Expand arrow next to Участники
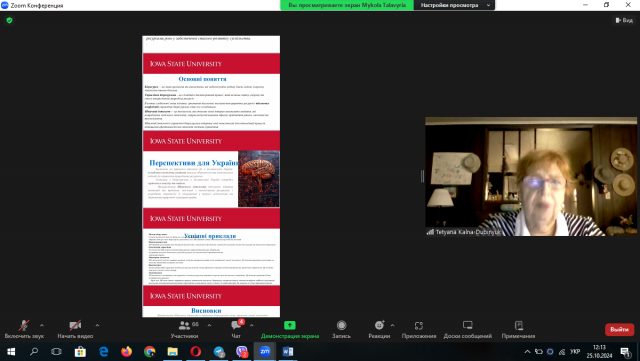640x361 pixels. (x=209, y=325)
